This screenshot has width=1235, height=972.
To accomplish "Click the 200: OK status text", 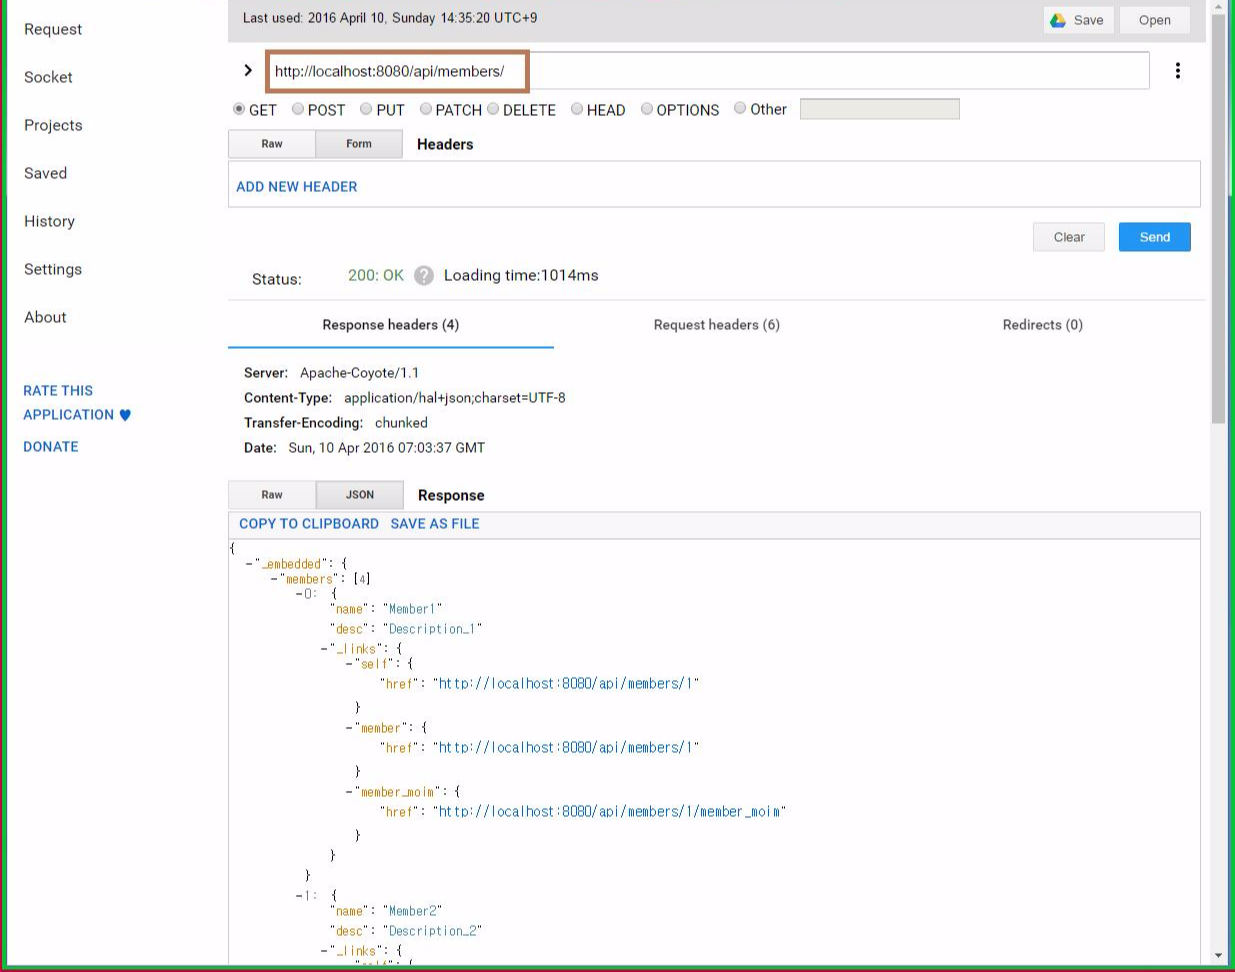I will (376, 276).
